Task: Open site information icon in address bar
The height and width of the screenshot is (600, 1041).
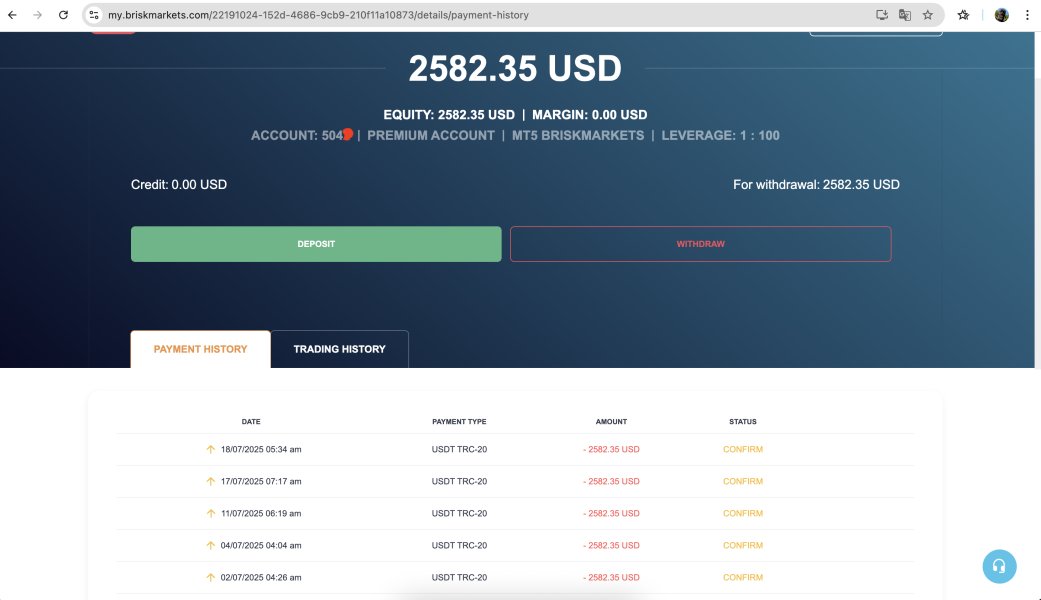Action: tap(94, 15)
